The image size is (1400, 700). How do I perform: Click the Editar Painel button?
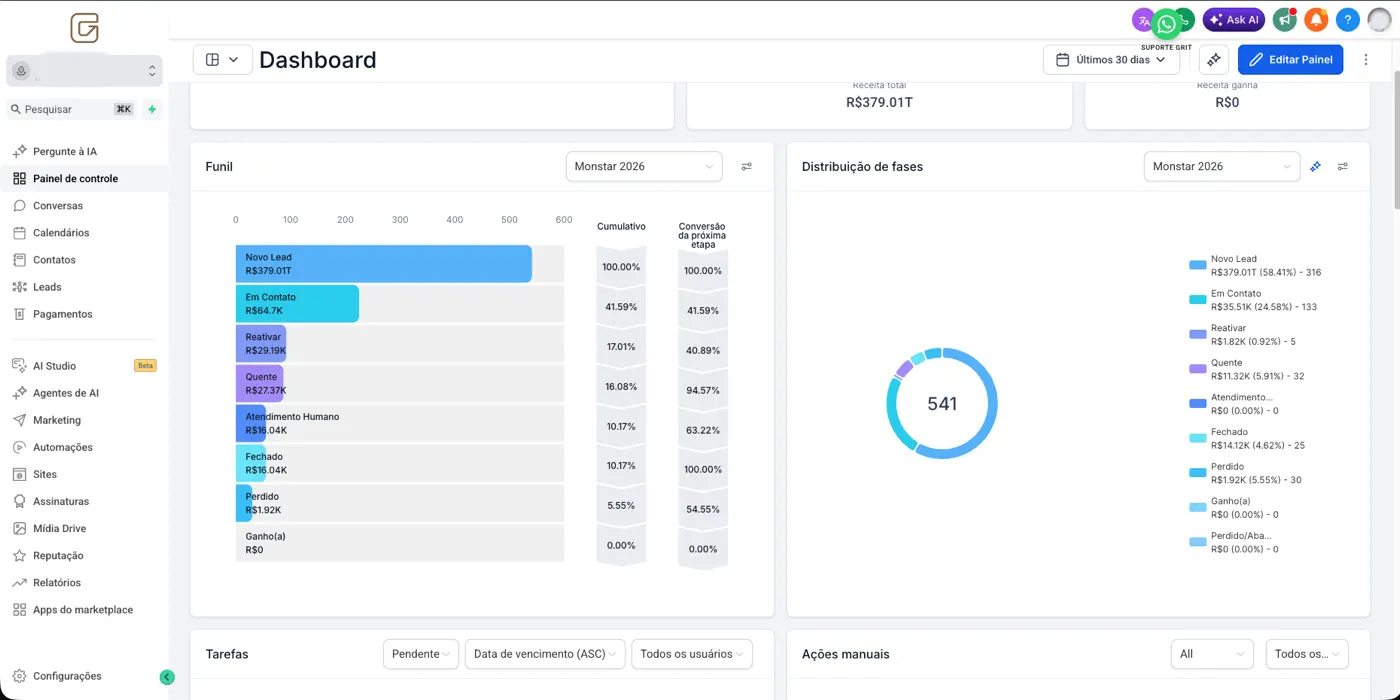pos(1290,60)
